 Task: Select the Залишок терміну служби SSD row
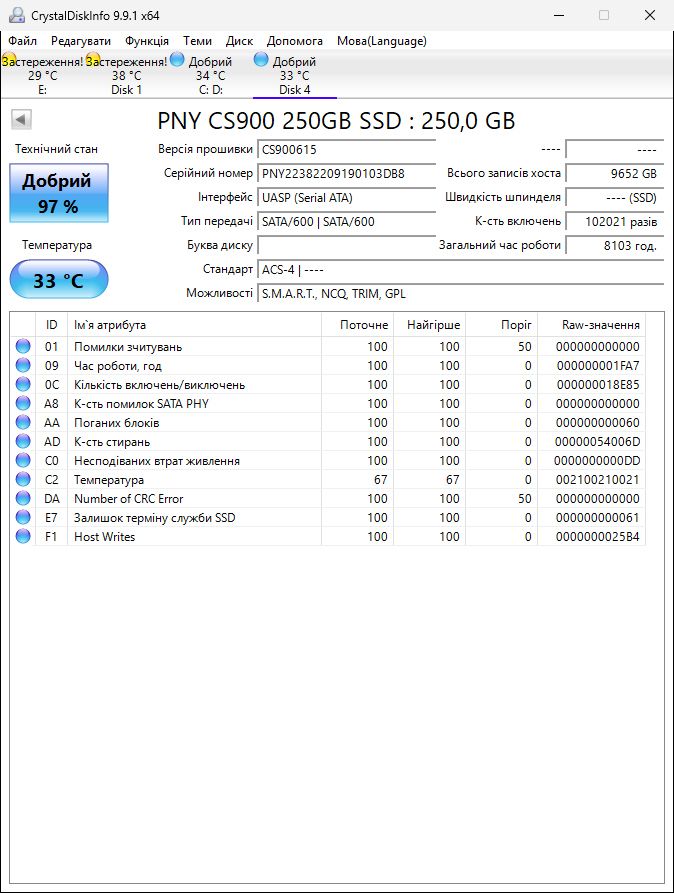(x=328, y=517)
